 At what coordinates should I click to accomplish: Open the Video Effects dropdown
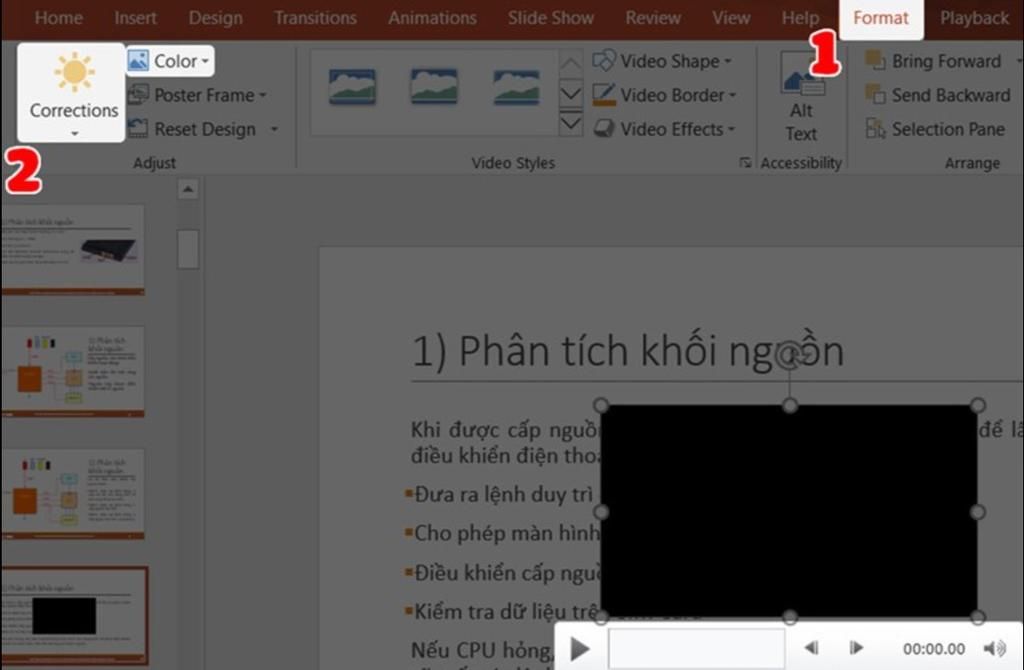(x=664, y=129)
